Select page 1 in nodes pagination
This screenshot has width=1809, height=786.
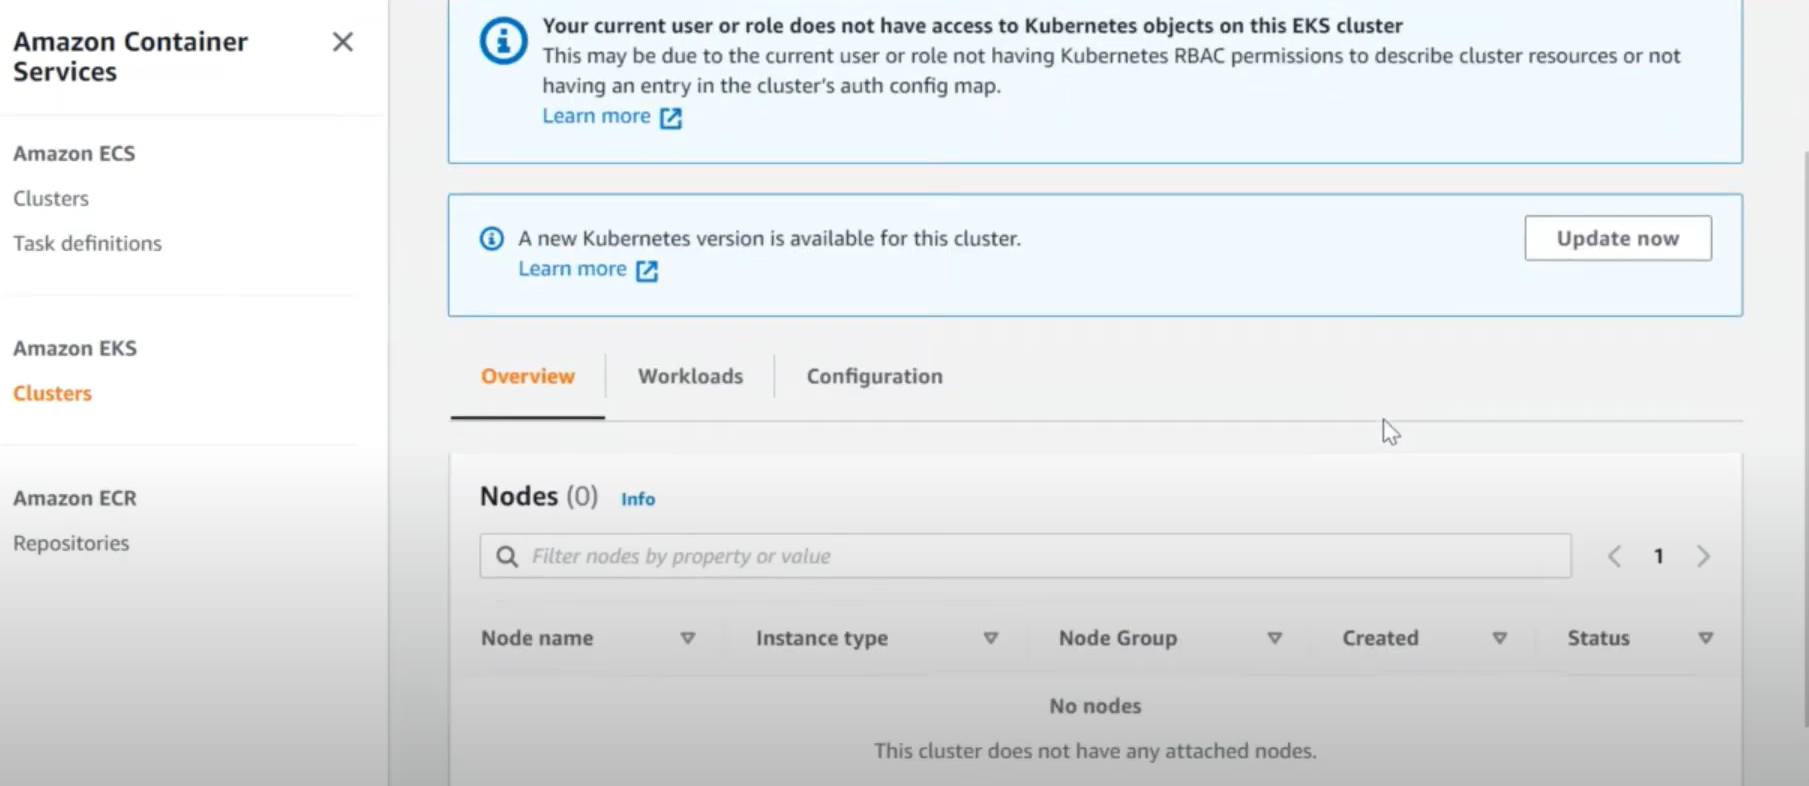[1658, 556]
